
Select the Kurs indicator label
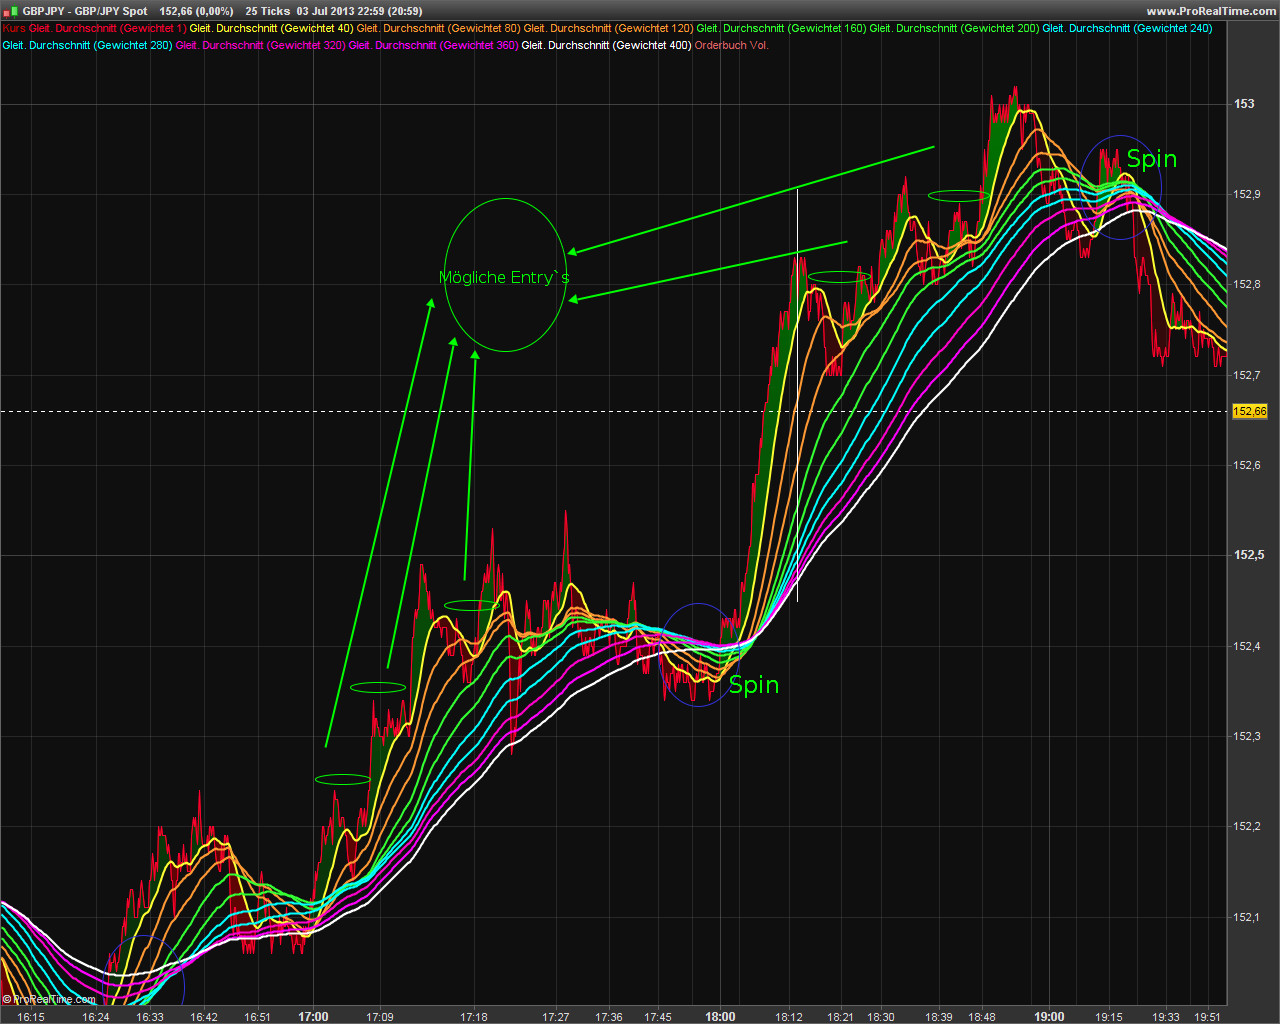(x=14, y=28)
